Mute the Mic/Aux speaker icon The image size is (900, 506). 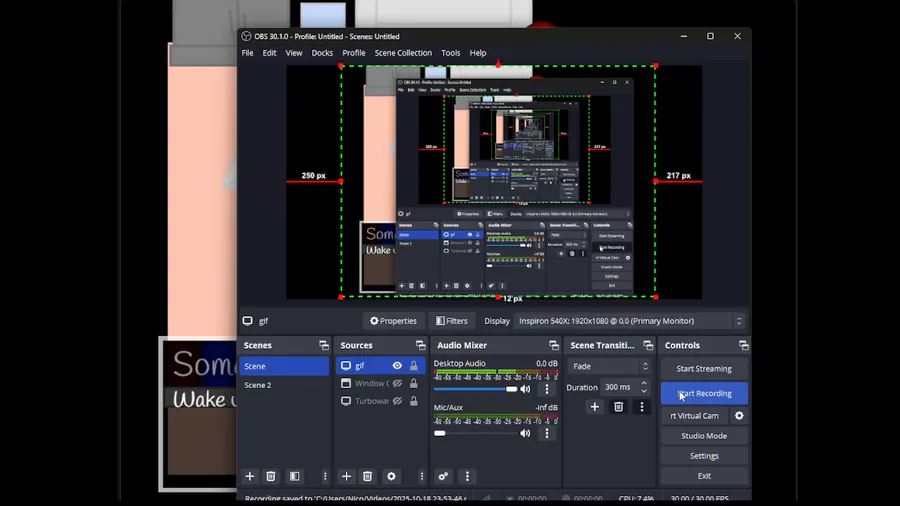point(525,433)
